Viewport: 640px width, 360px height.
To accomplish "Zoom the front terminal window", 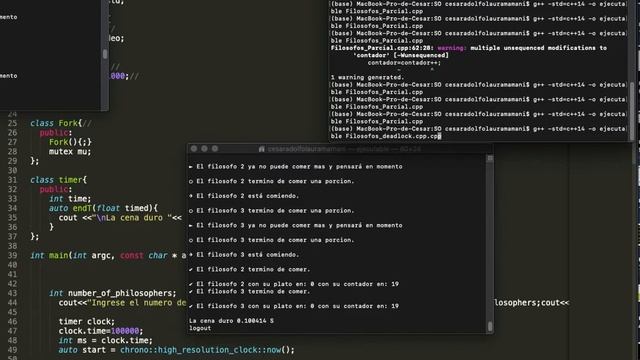I will point(215,149).
